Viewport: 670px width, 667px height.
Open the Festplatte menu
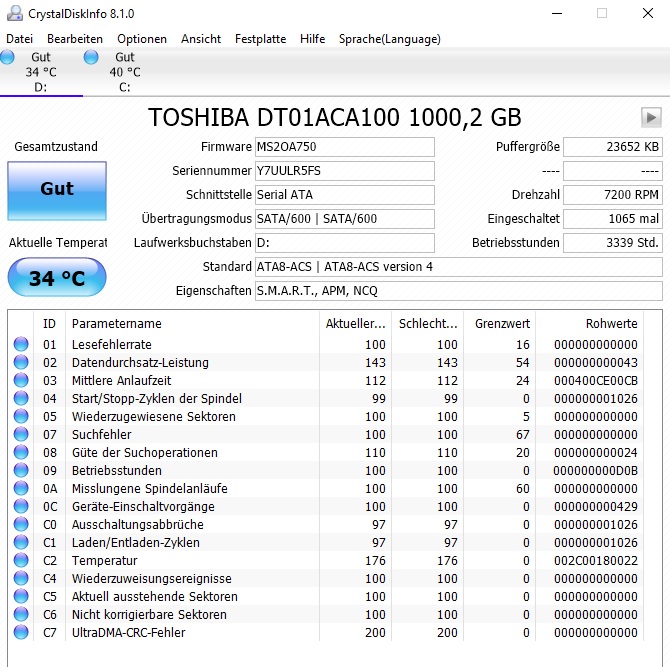[x=260, y=39]
